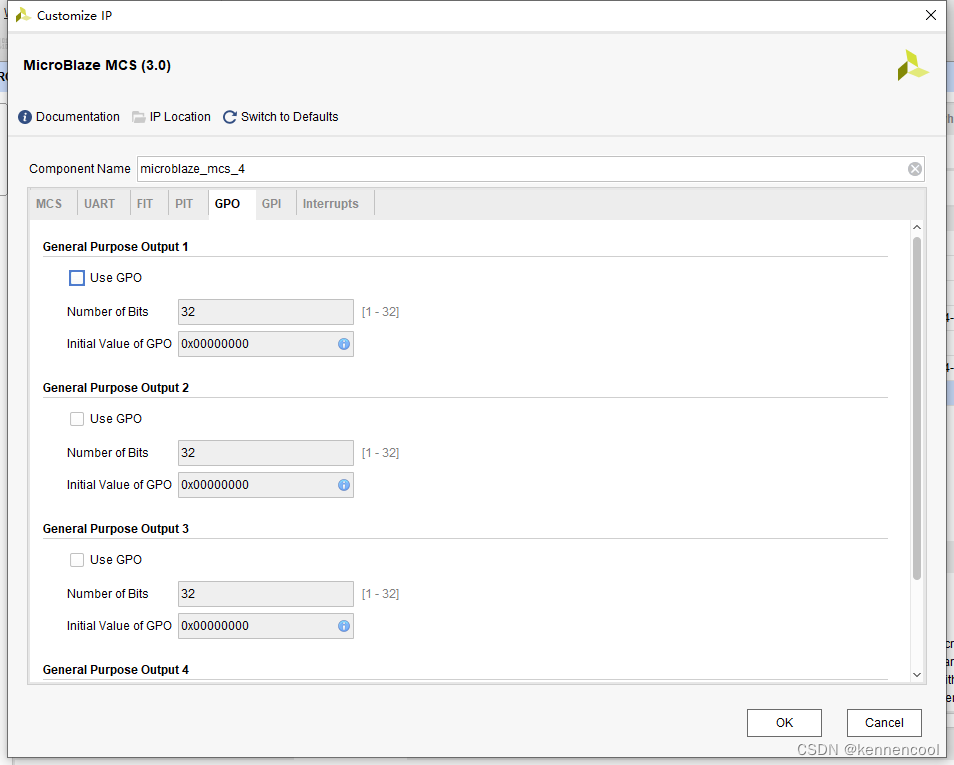This screenshot has width=954, height=765.
Task: Click Number of Bits field for GPO 3
Action: [x=266, y=594]
